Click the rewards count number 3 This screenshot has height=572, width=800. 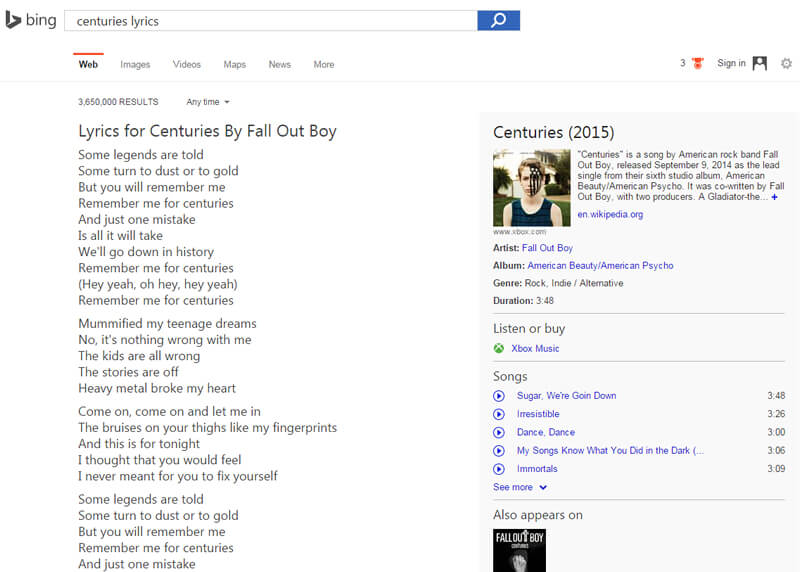[683, 63]
